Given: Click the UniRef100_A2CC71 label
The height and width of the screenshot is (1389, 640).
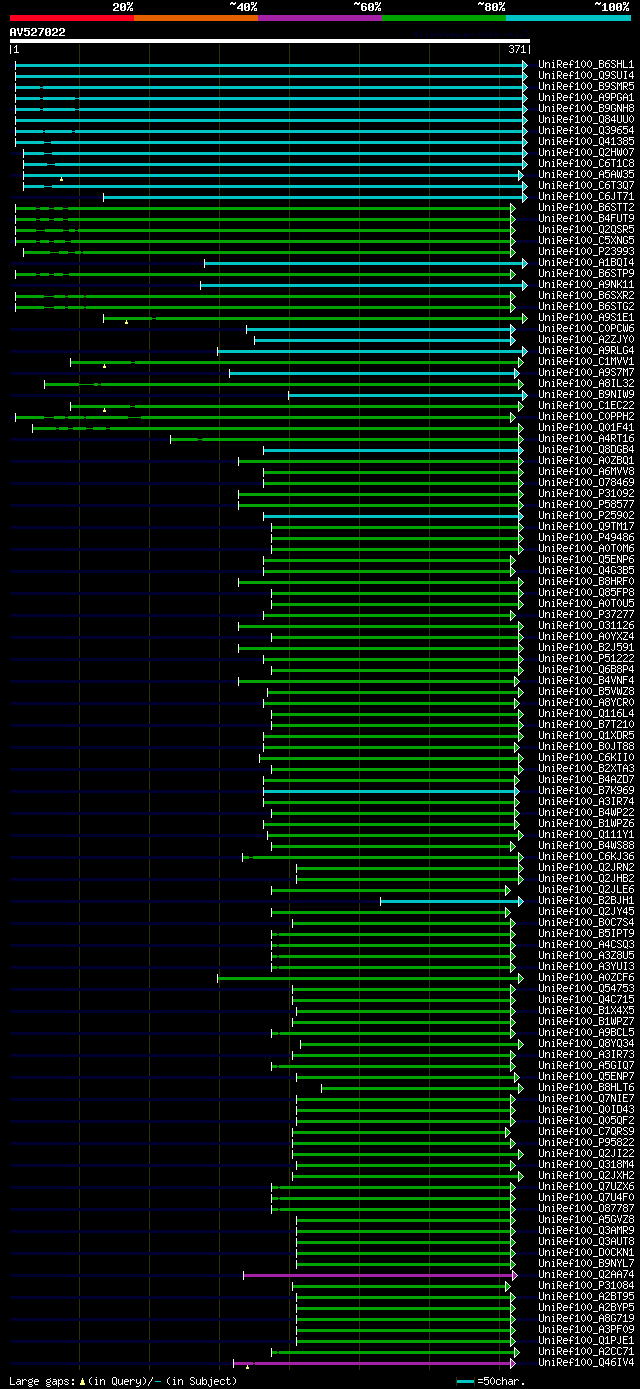Looking at the screenshot, I should pyautogui.click(x=586, y=1351).
